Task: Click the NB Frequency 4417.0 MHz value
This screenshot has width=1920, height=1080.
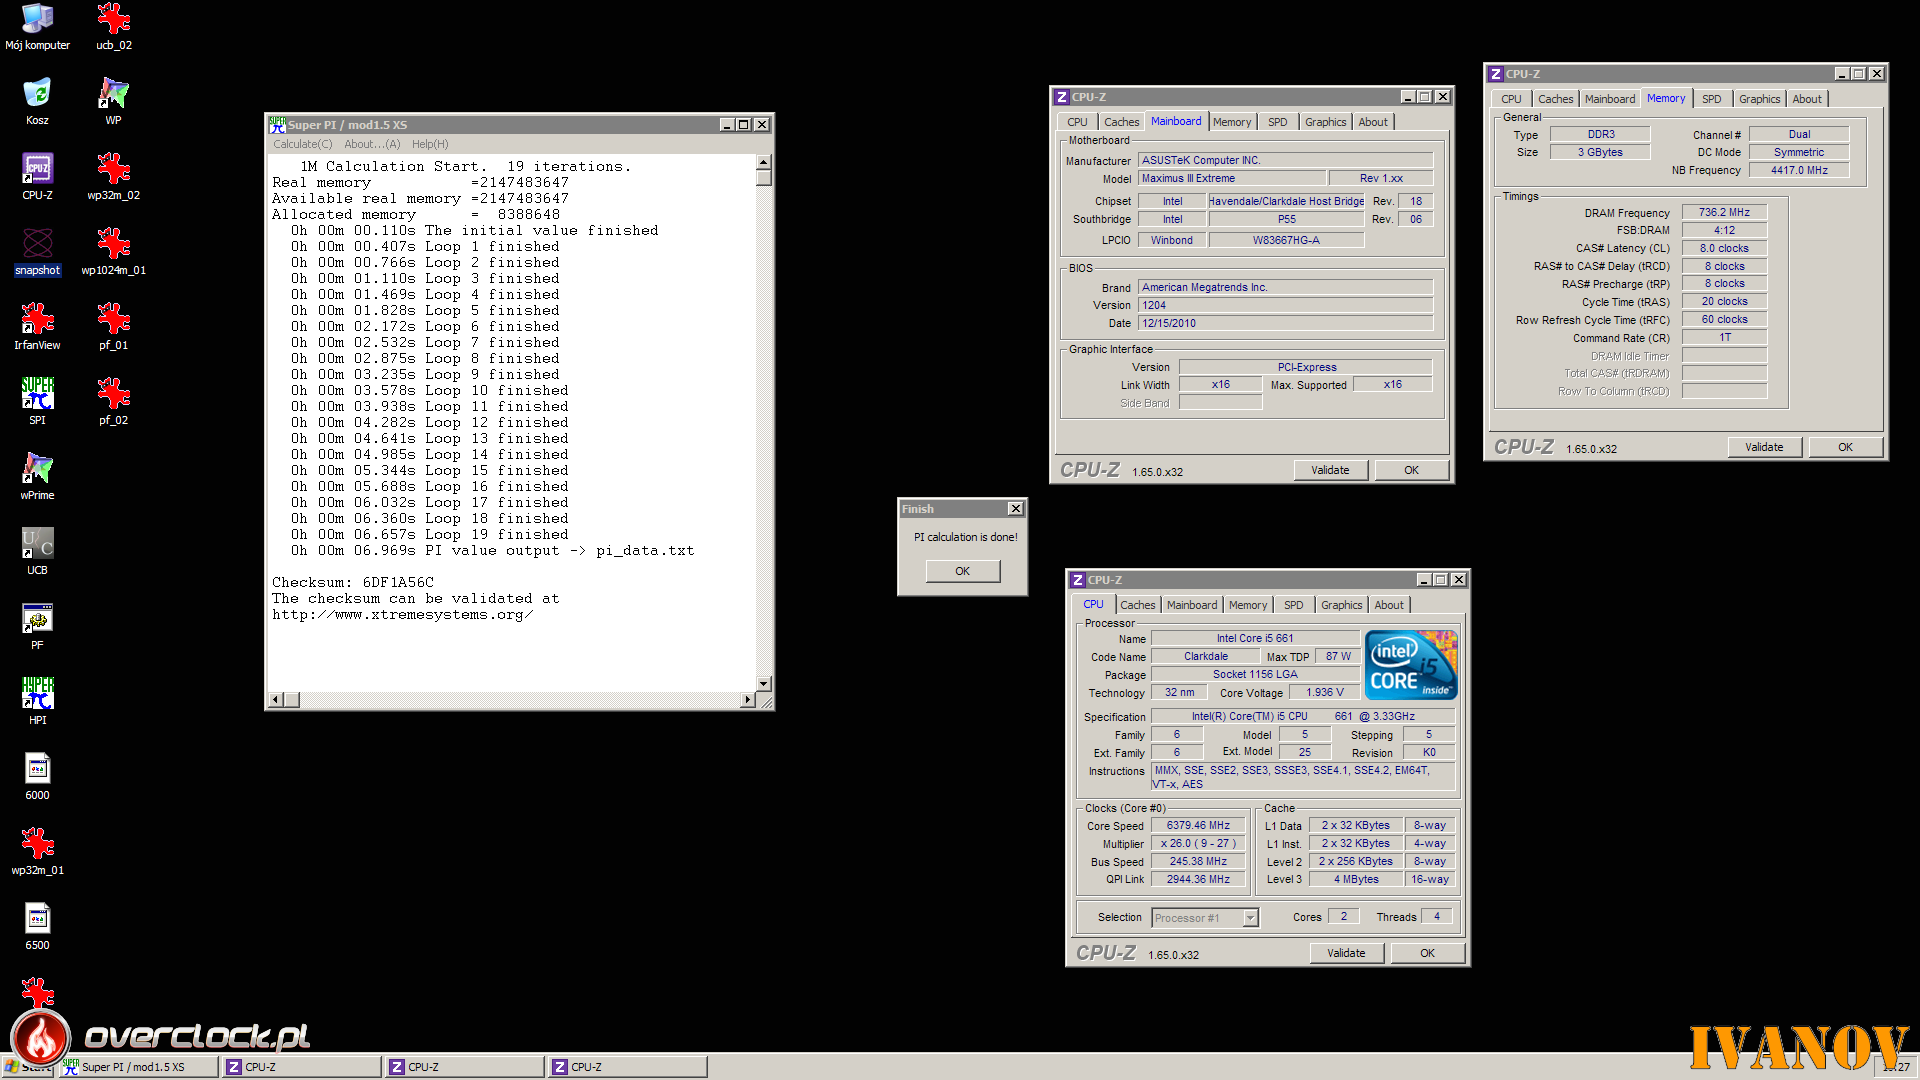Action: pos(1799,170)
